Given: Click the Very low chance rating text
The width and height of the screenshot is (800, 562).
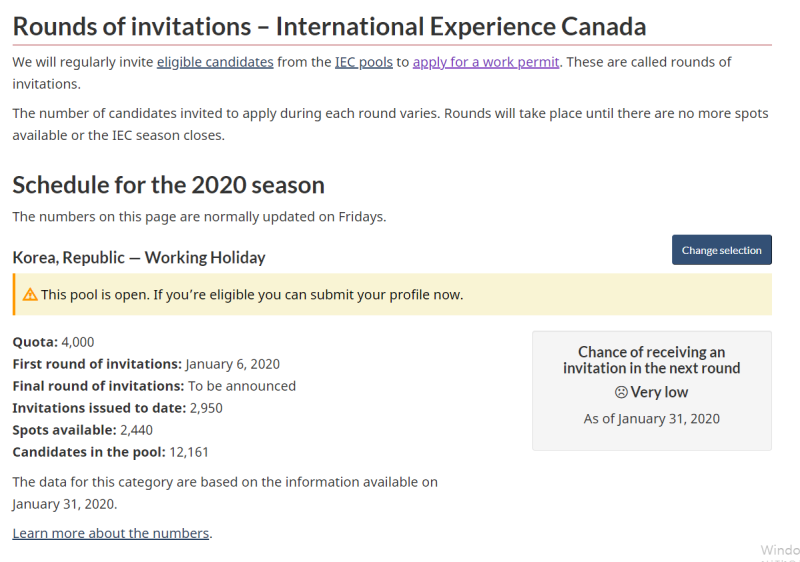Looking at the screenshot, I should tap(659, 392).
